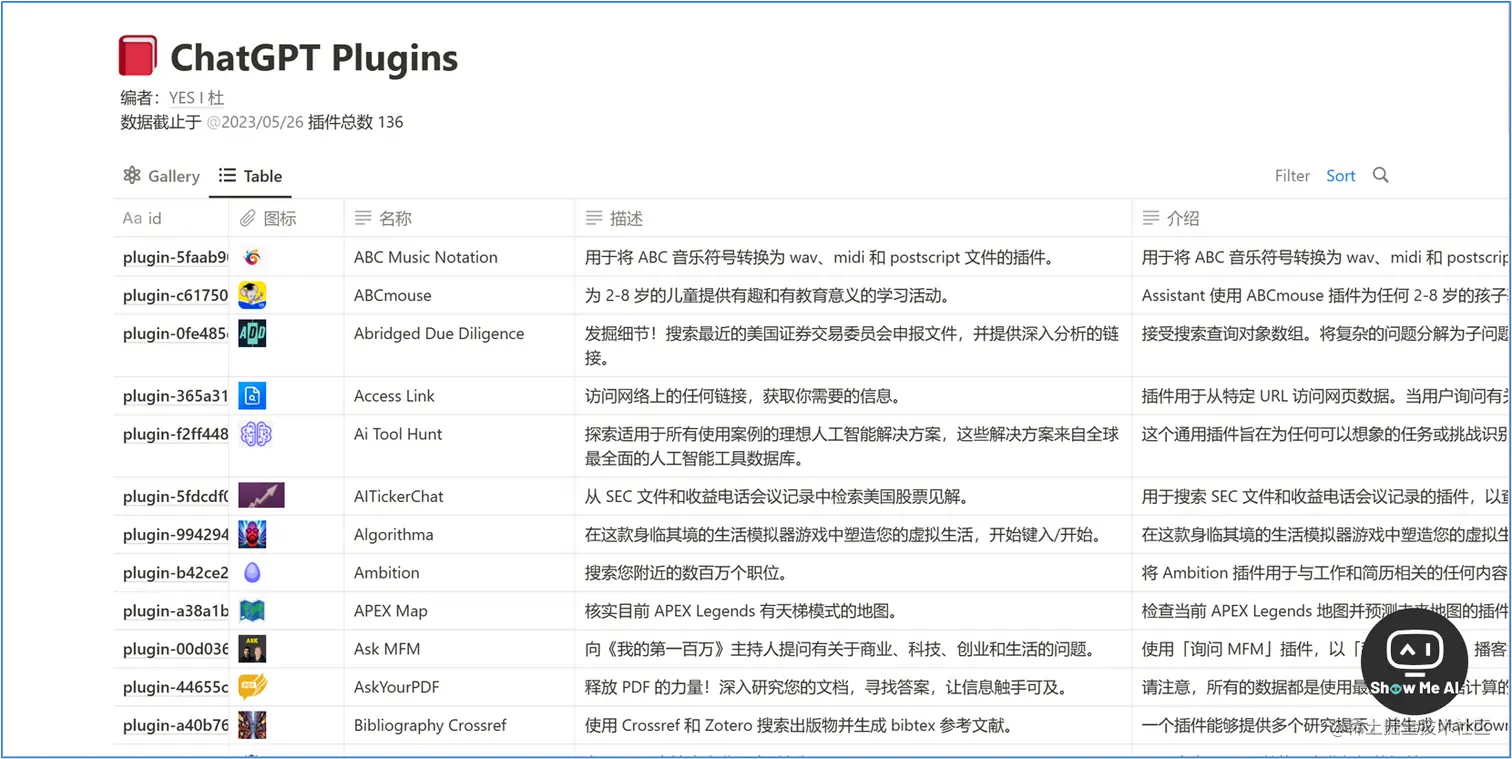Click the plugin-a40b76 id cell
The width and height of the screenshot is (1512, 759).
click(x=171, y=725)
